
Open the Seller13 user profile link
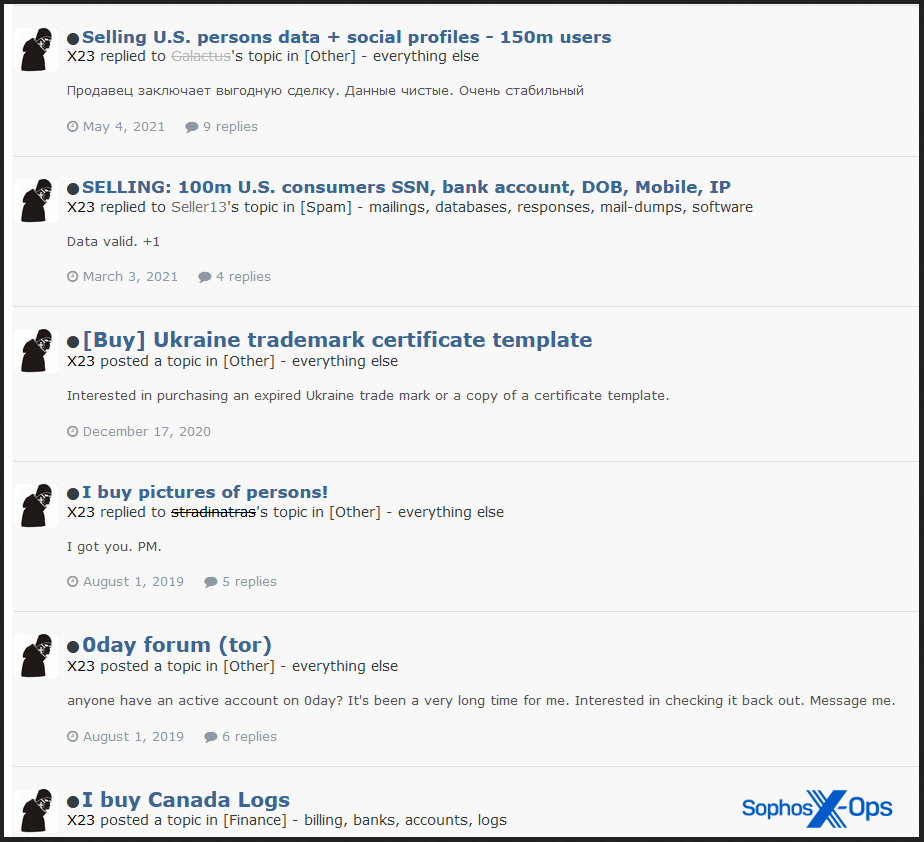tap(199, 207)
